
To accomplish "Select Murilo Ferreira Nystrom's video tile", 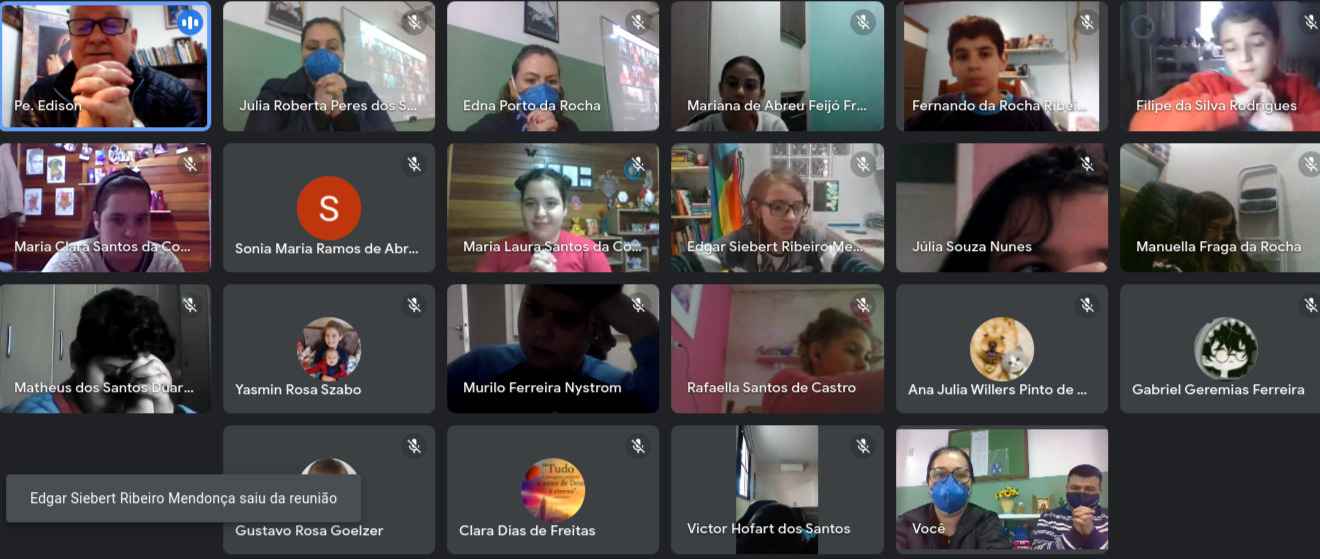I will tap(553, 349).
